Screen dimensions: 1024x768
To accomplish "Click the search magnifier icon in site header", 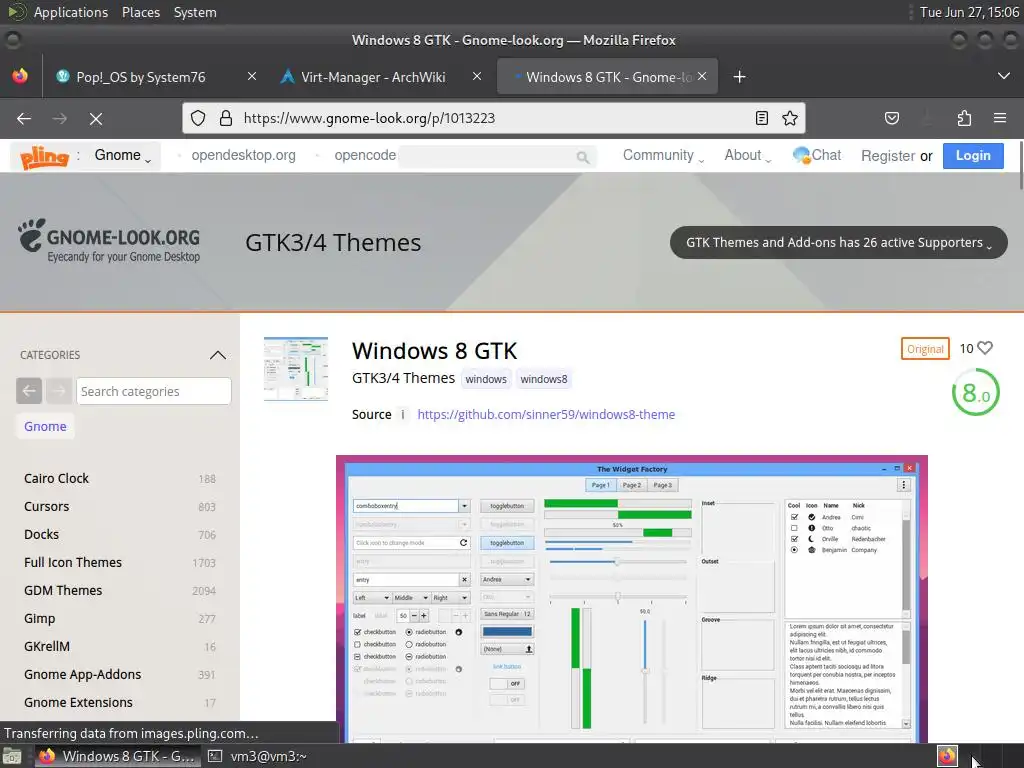I will 583,157.
